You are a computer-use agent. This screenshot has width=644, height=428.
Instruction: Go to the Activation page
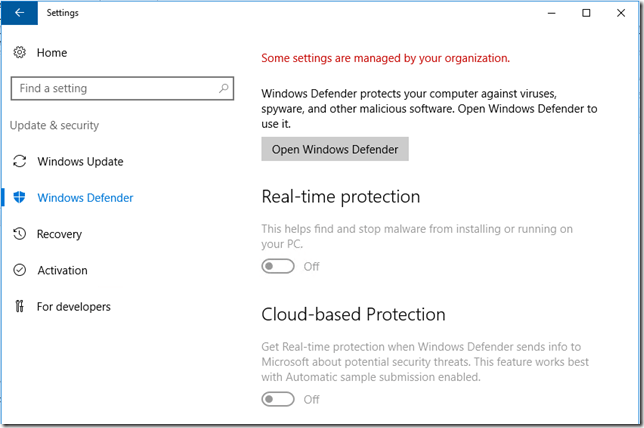click(x=62, y=270)
